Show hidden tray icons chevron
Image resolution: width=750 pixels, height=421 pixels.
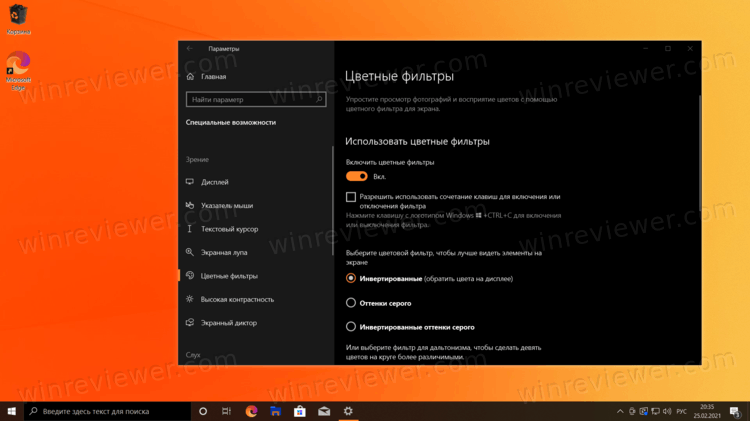[x=620, y=411]
